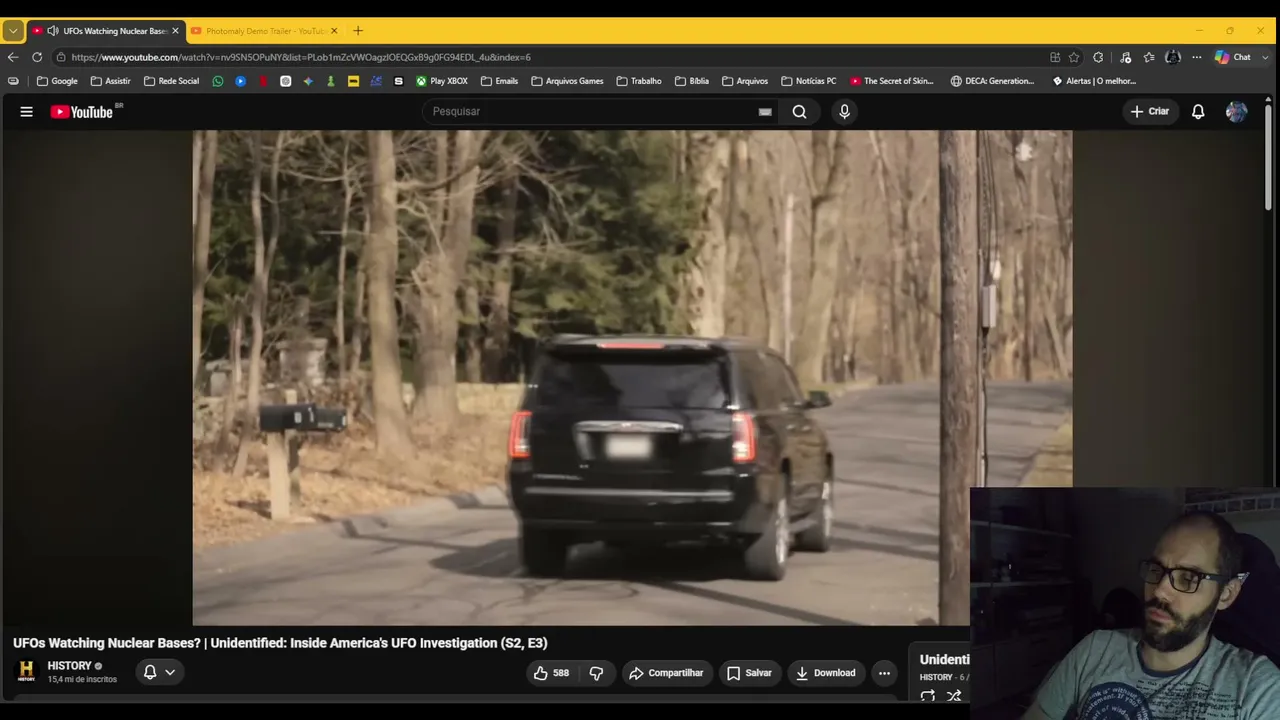Open the Google bookmarks folder
This screenshot has width=1280, height=720.
[x=57, y=81]
